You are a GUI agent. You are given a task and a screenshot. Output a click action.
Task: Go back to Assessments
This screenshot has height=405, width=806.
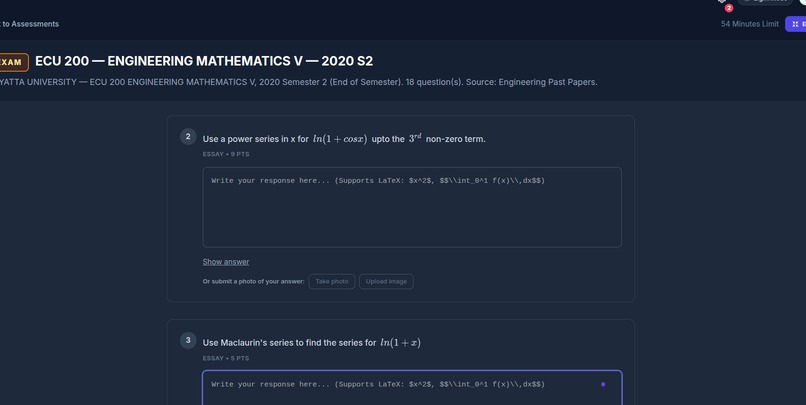[x=29, y=24]
